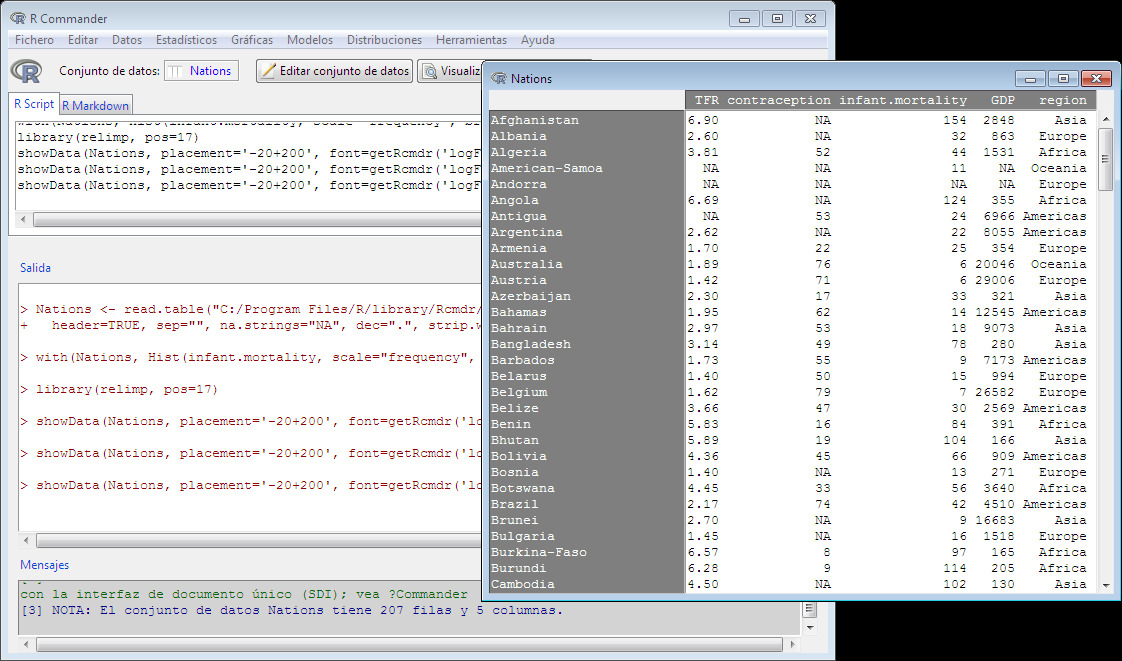Select the Bhutan row label
This screenshot has width=1122, height=661.
pos(514,440)
